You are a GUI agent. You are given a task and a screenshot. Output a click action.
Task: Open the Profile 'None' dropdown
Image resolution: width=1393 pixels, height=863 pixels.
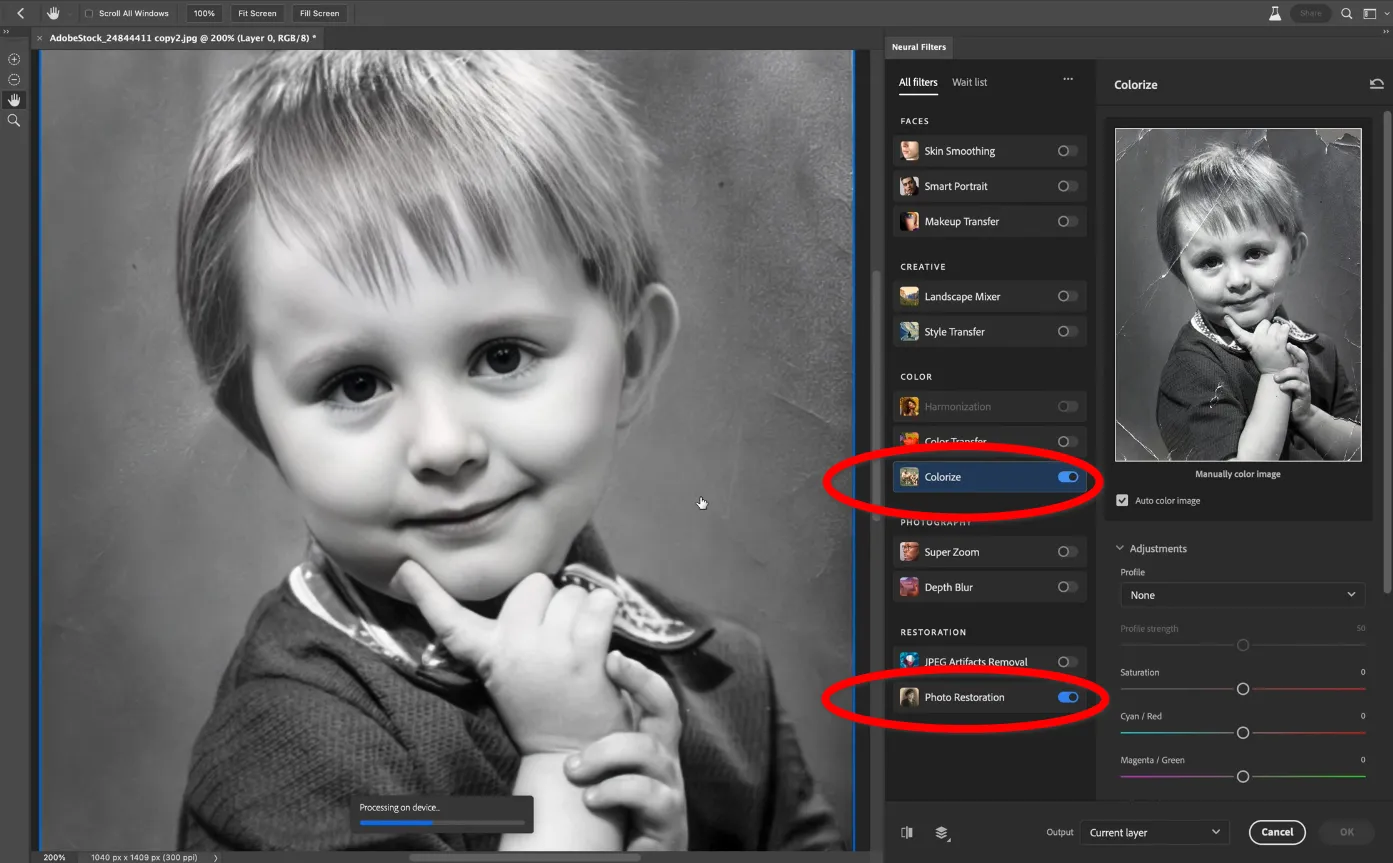click(x=1242, y=595)
